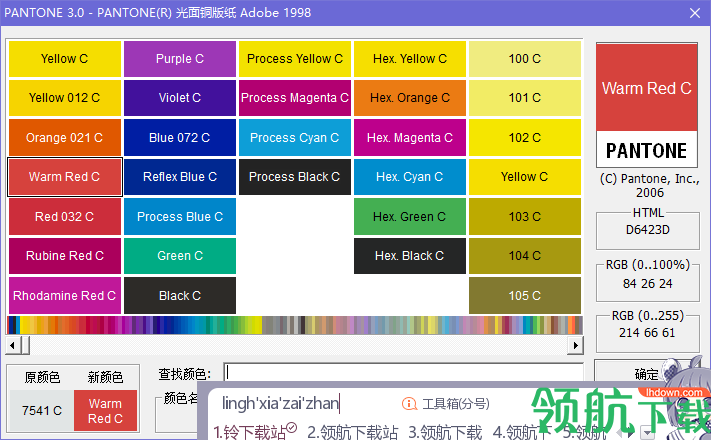Select the Hex. Green C swatch
This screenshot has height=440, width=711.
410,216
